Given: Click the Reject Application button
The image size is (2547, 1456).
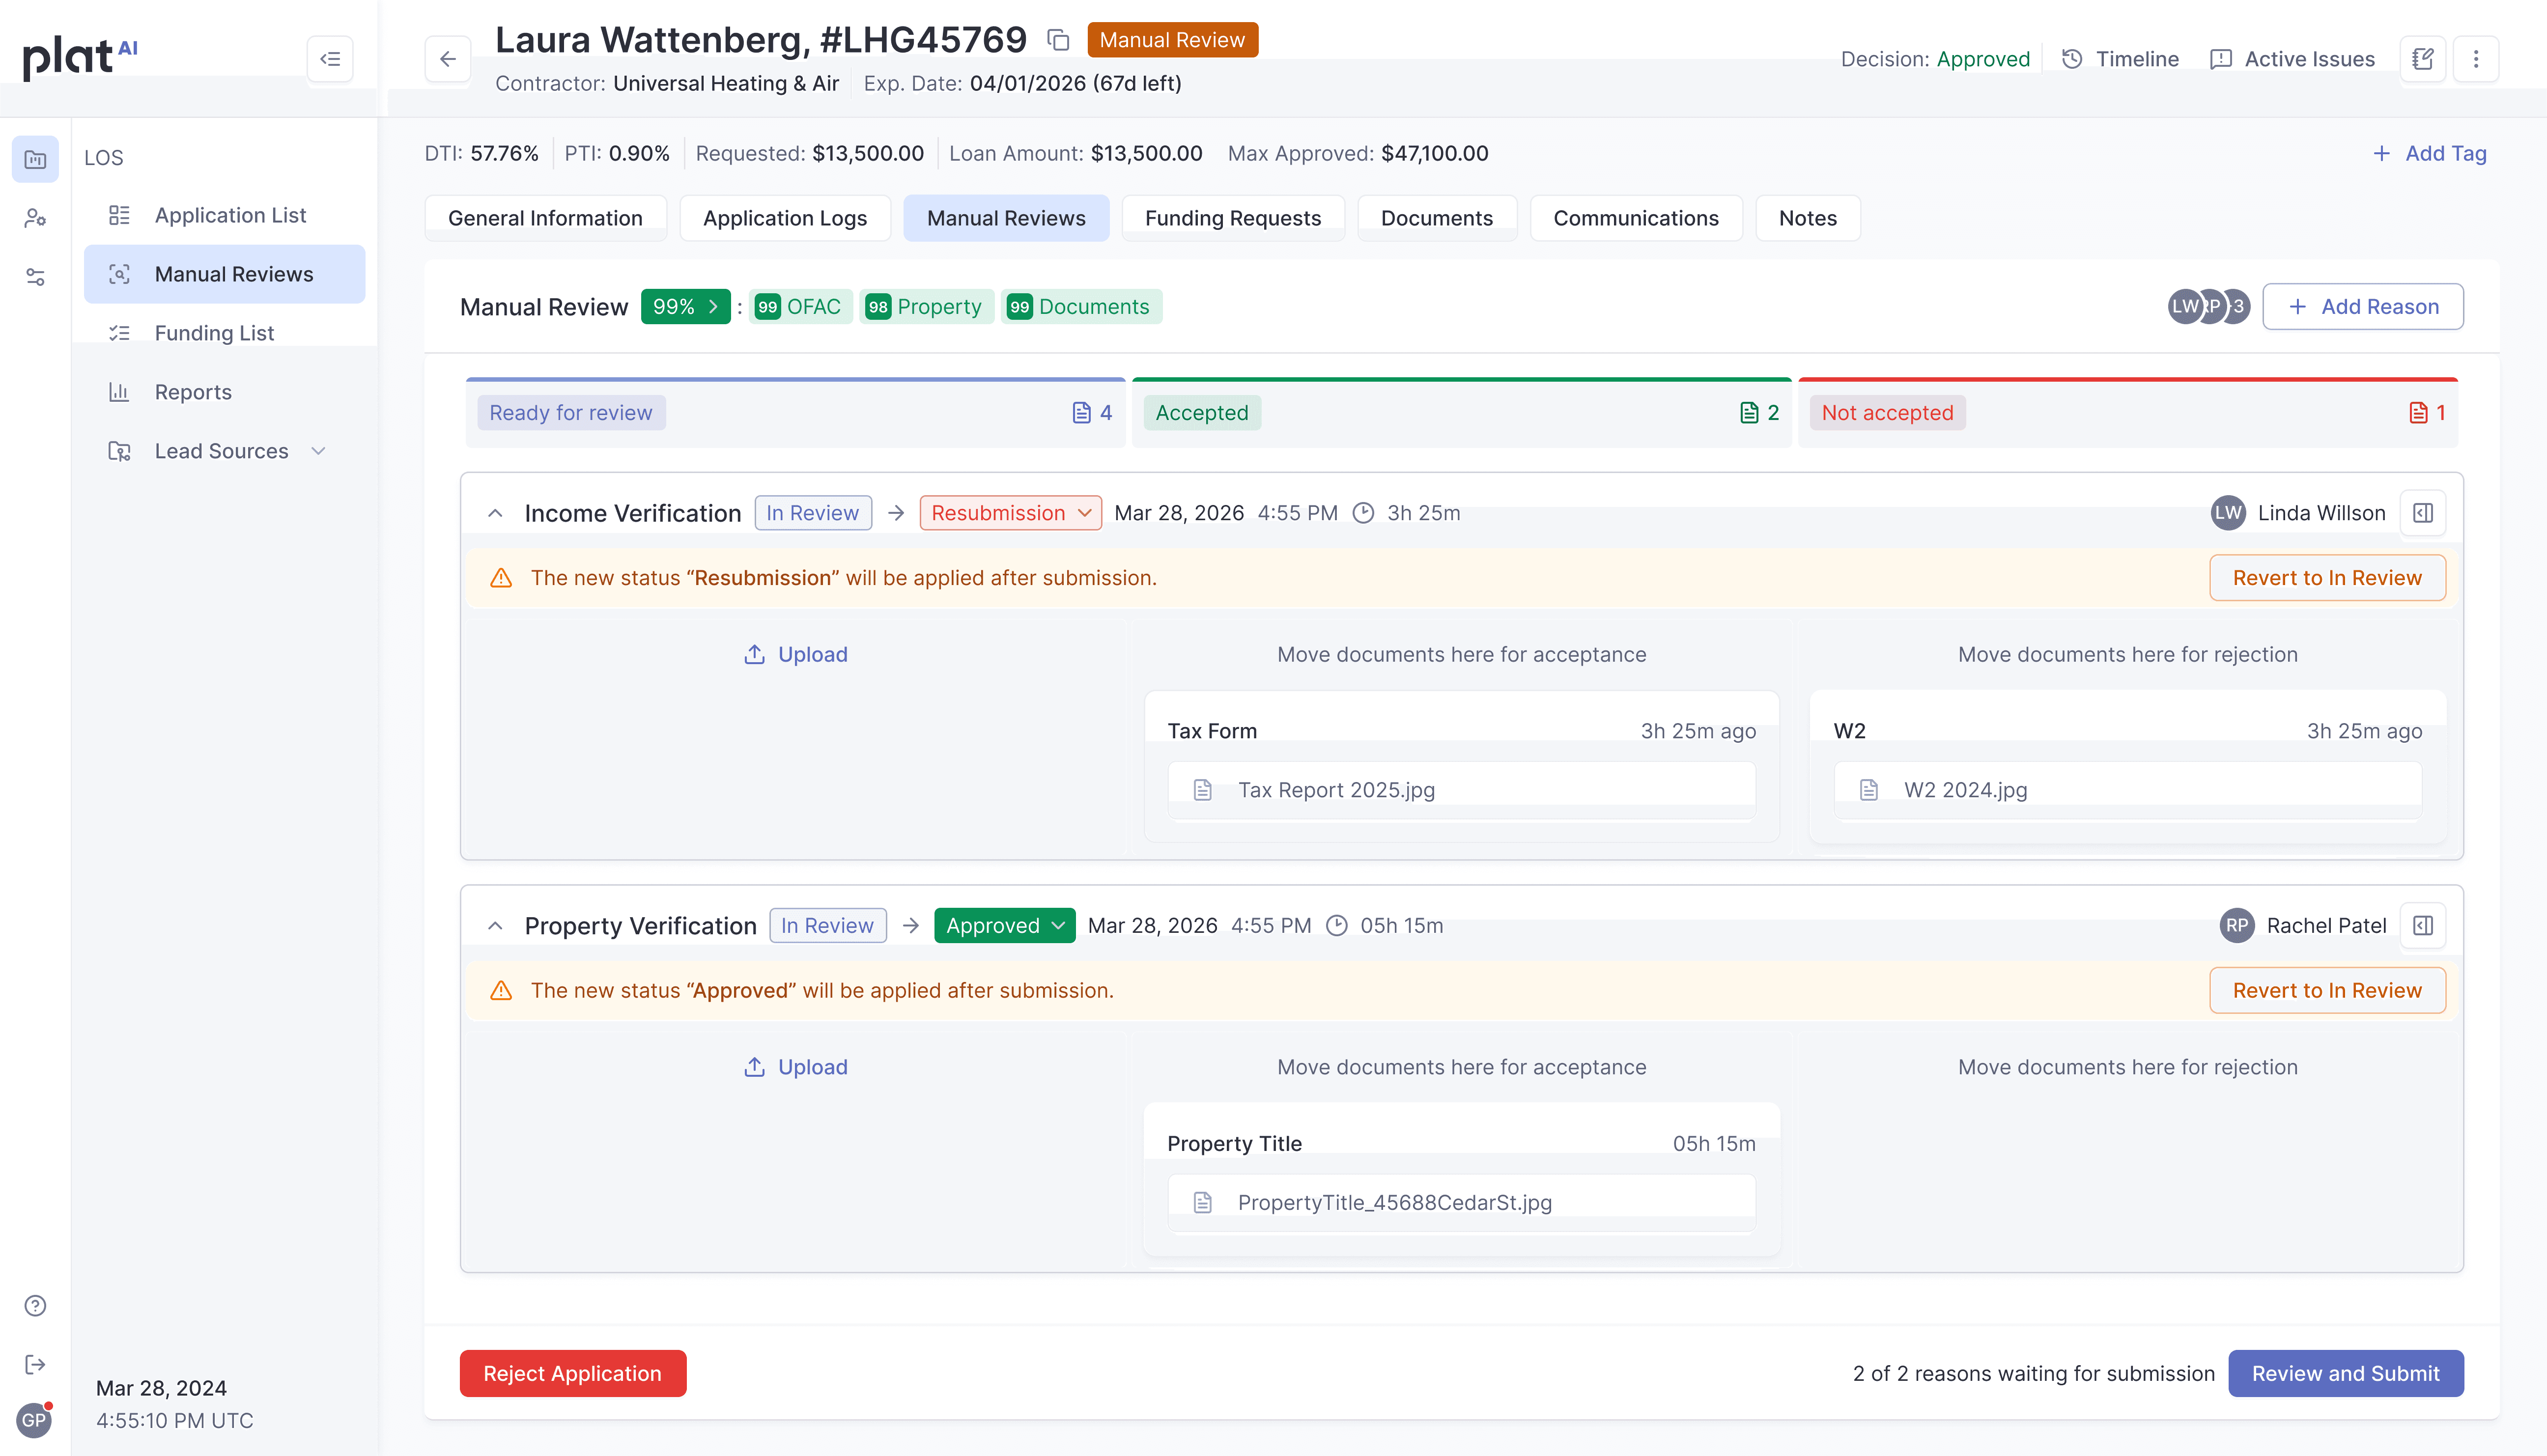Looking at the screenshot, I should (x=572, y=1373).
